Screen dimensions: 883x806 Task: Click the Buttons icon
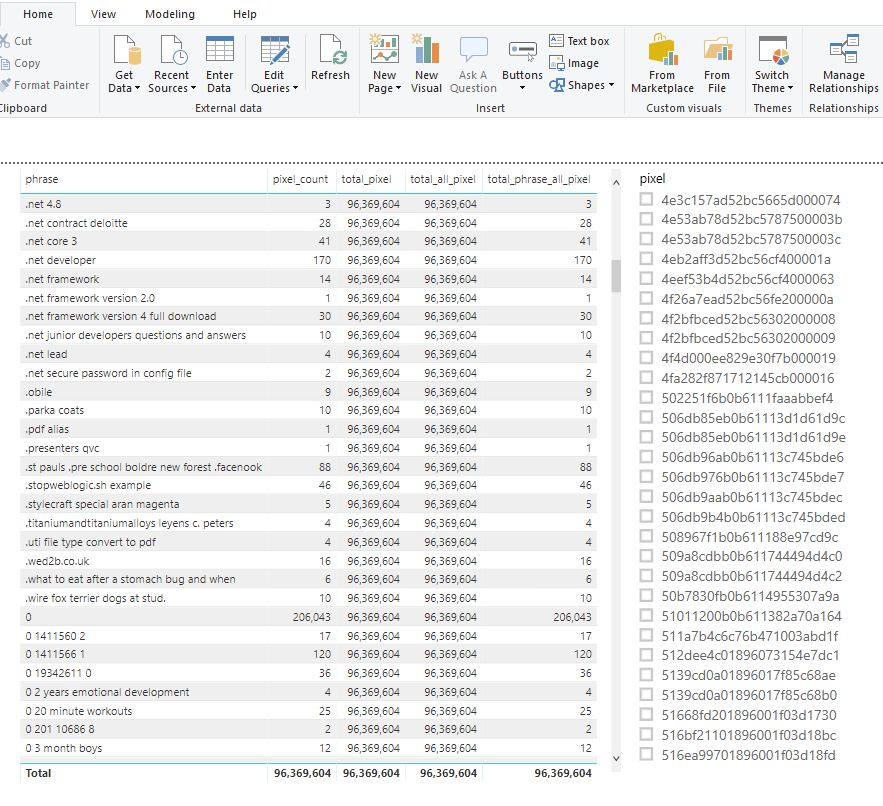tap(523, 51)
